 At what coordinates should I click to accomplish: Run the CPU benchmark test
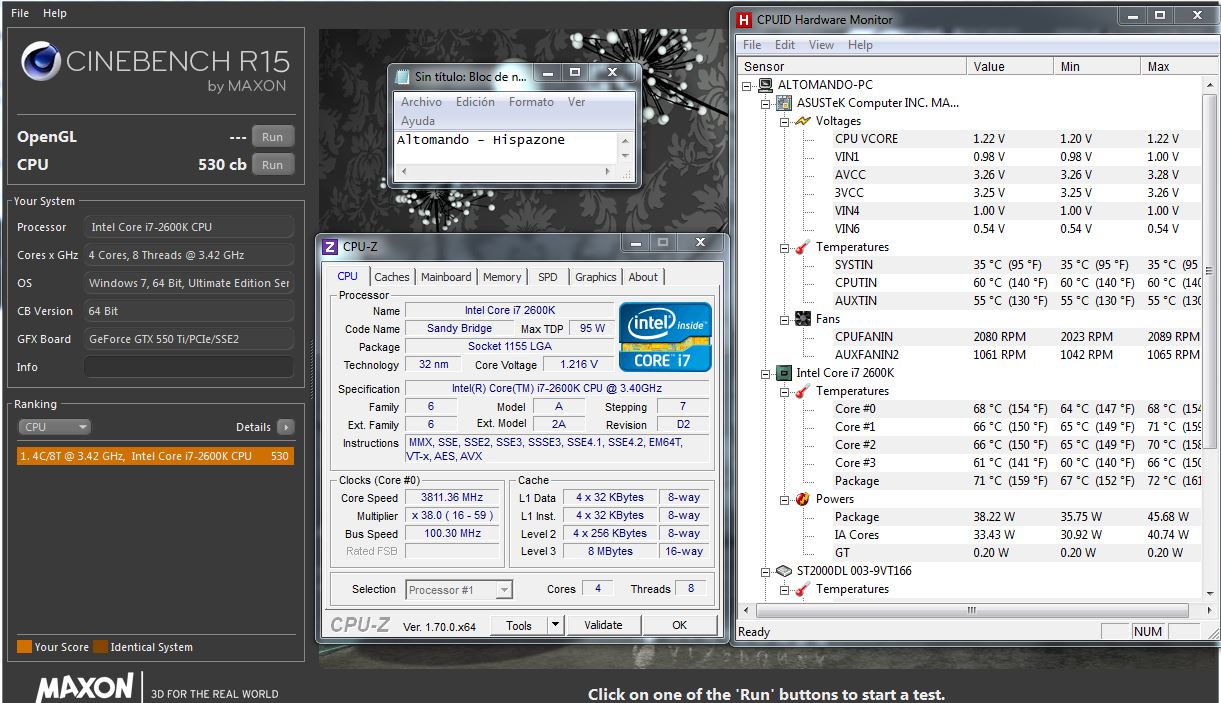tap(272, 165)
